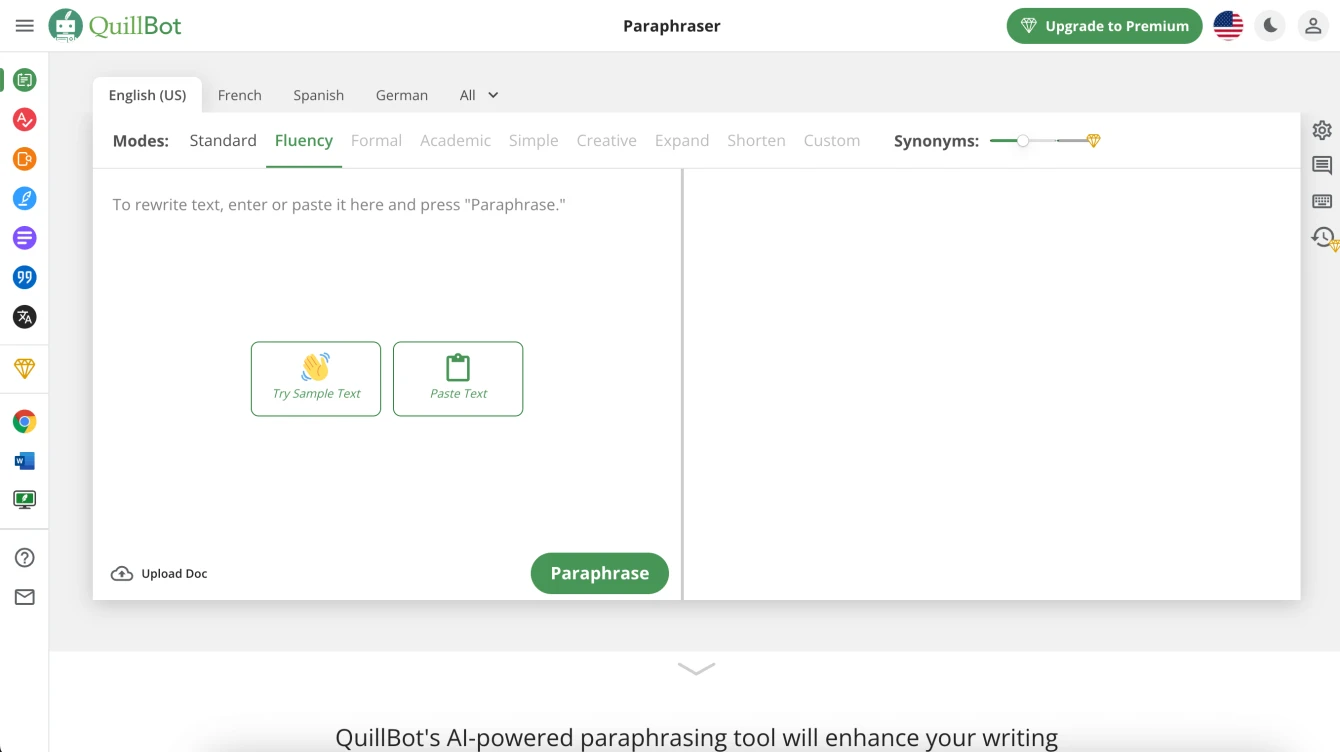Viewport: 1340px width, 752px height.
Task: Open the Word add-in icon
Action: 25,461
